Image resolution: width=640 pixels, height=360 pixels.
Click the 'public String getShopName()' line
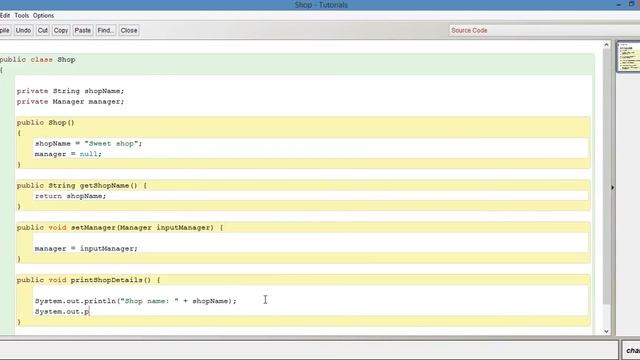[x=82, y=186]
